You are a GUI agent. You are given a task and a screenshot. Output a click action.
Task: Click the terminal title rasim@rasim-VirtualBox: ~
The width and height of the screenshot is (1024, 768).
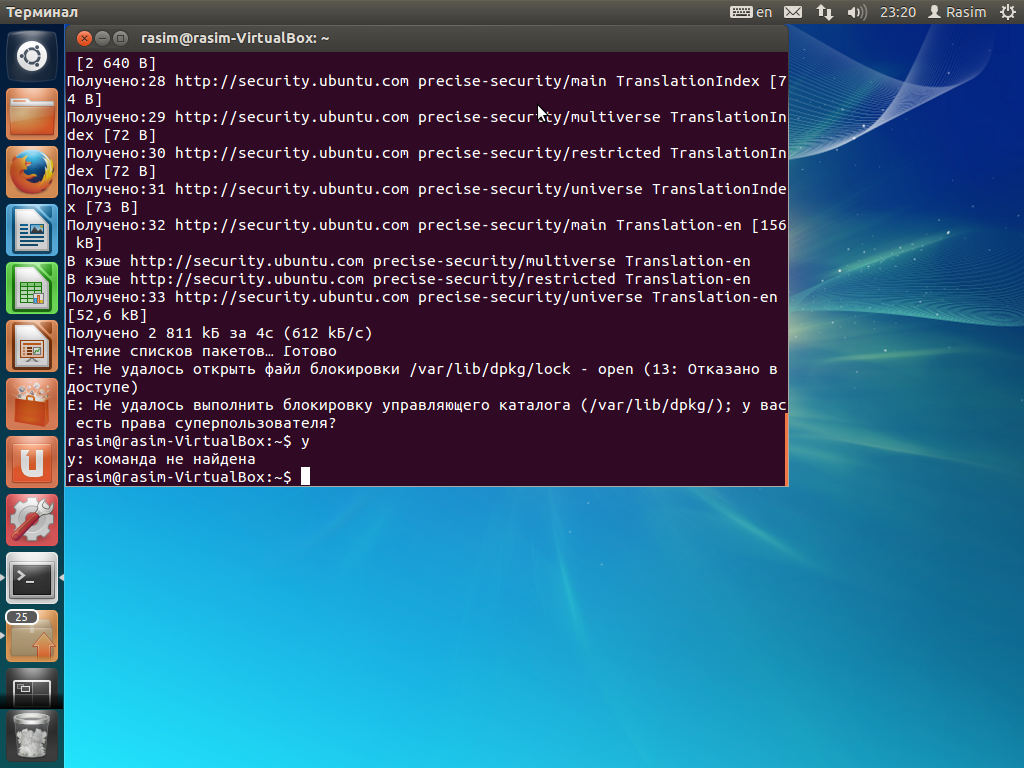pos(235,39)
